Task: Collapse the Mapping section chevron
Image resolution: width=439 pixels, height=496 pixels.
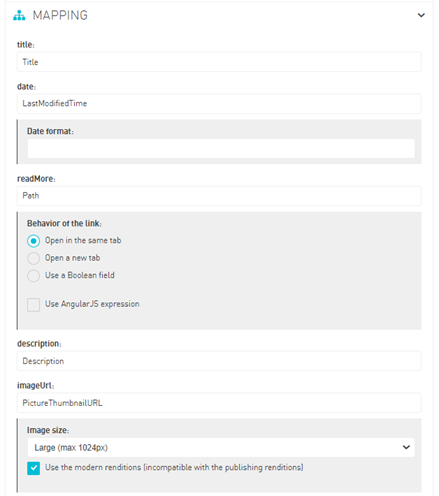Action: coord(421,15)
